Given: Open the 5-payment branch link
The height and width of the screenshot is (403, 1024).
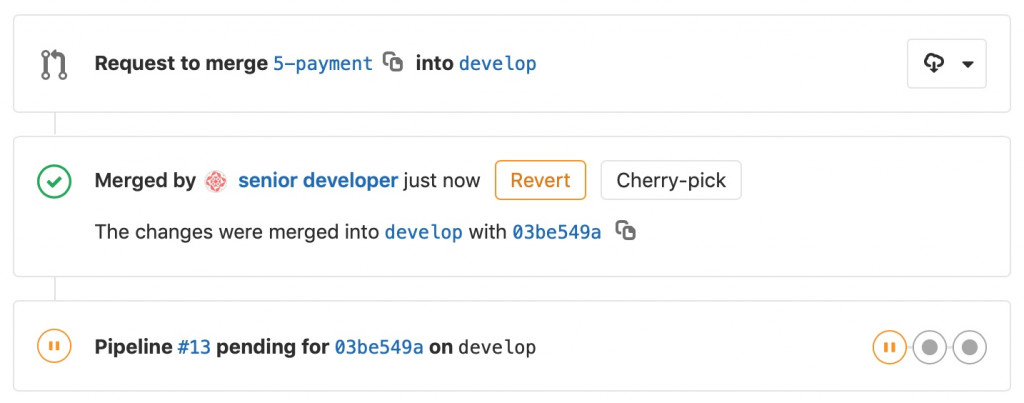Looking at the screenshot, I should point(322,63).
